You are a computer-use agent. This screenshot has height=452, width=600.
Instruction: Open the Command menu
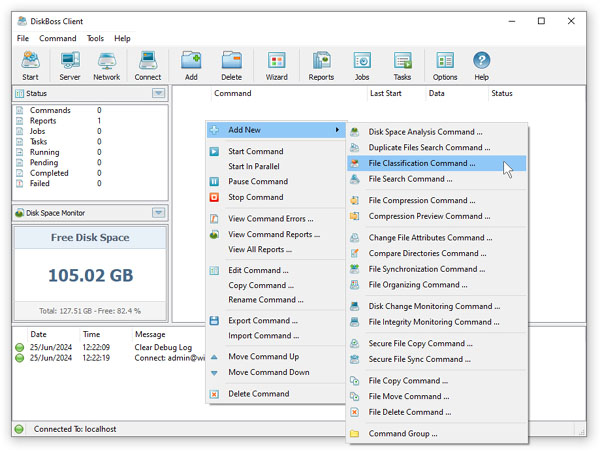(58, 38)
